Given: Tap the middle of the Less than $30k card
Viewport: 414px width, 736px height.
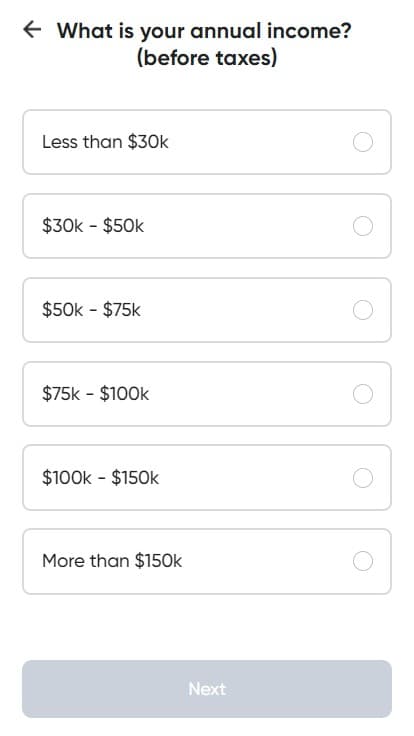Looking at the screenshot, I should [x=207, y=142].
